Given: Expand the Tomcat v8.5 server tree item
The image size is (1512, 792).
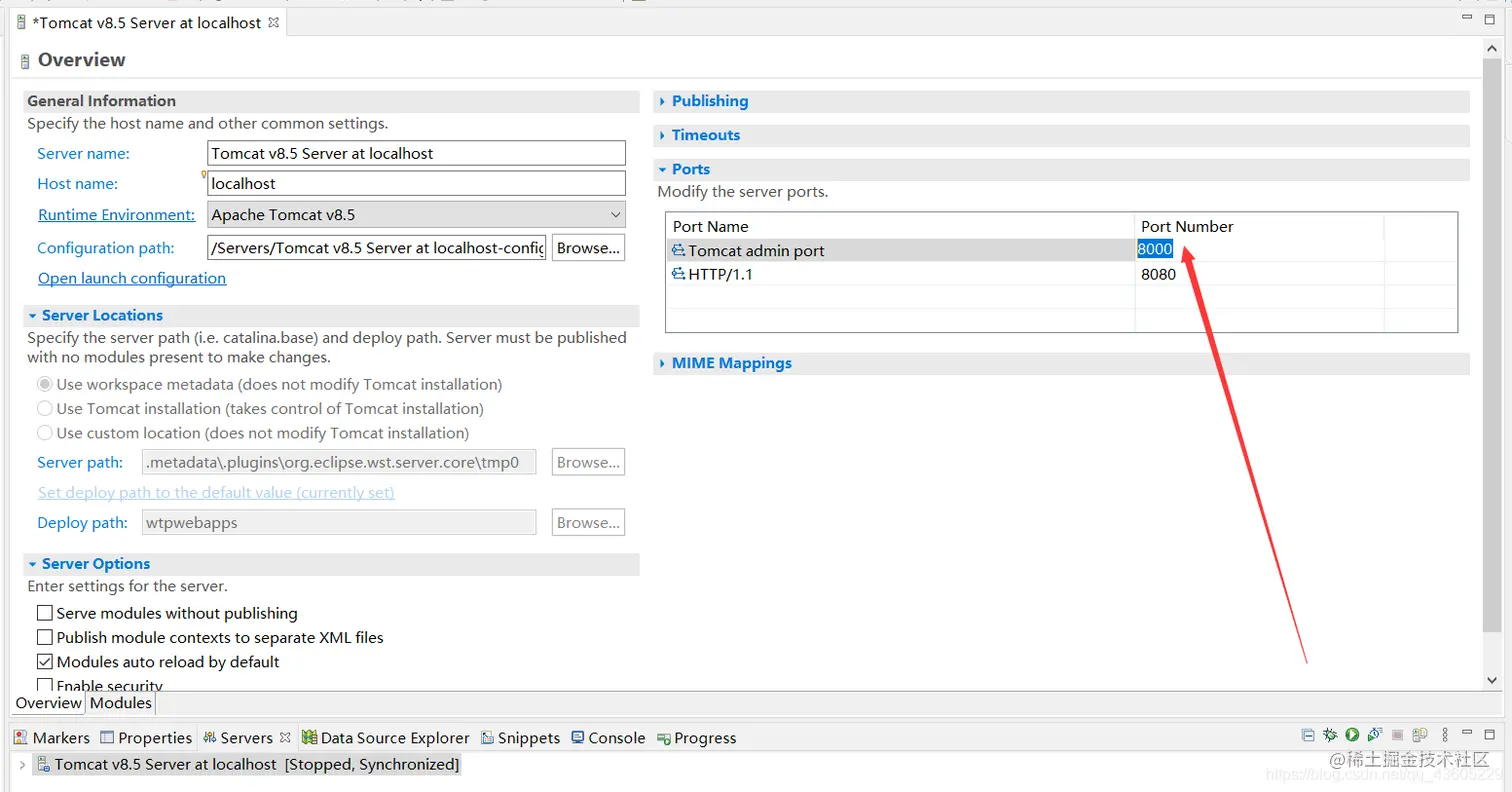Looking at the screenshot, I should coord(22,765).
